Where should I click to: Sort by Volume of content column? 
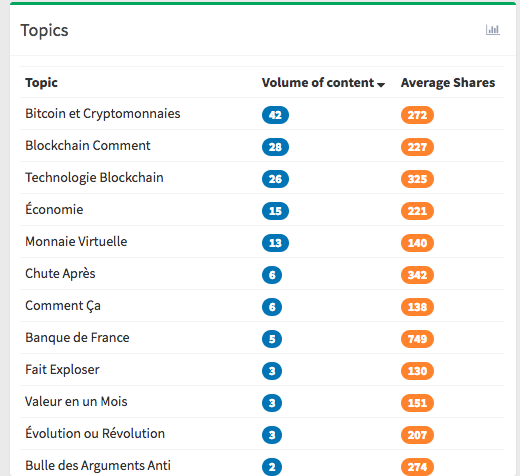(318, 83)
